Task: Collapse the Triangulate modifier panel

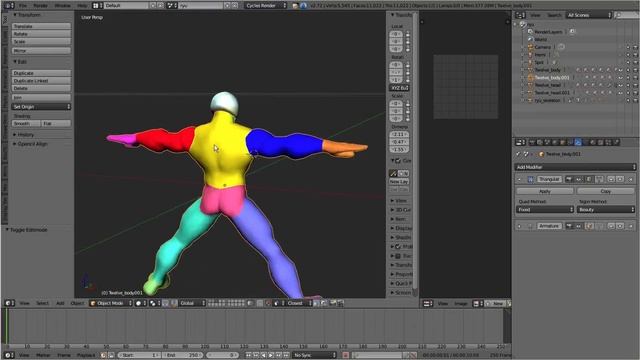Action: (519, 179)
